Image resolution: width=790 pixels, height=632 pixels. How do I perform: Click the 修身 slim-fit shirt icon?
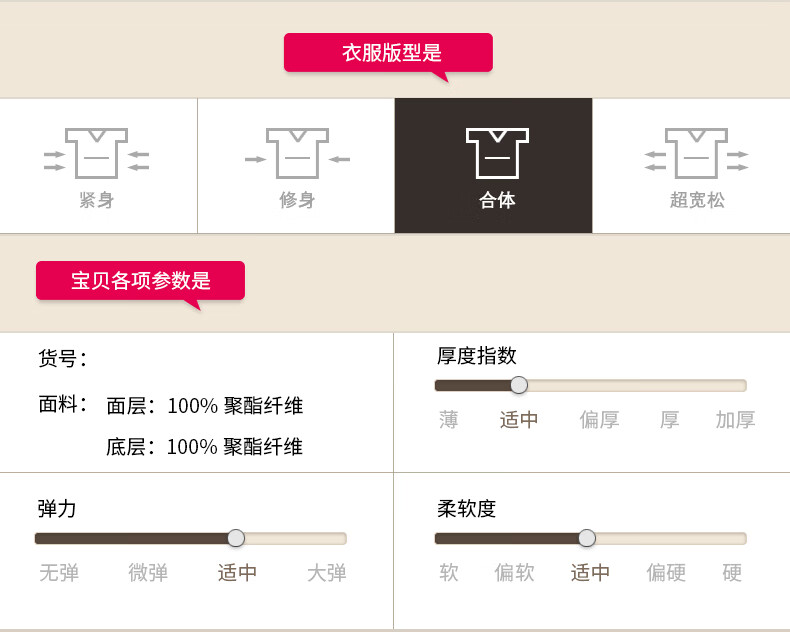click(297, 153)
